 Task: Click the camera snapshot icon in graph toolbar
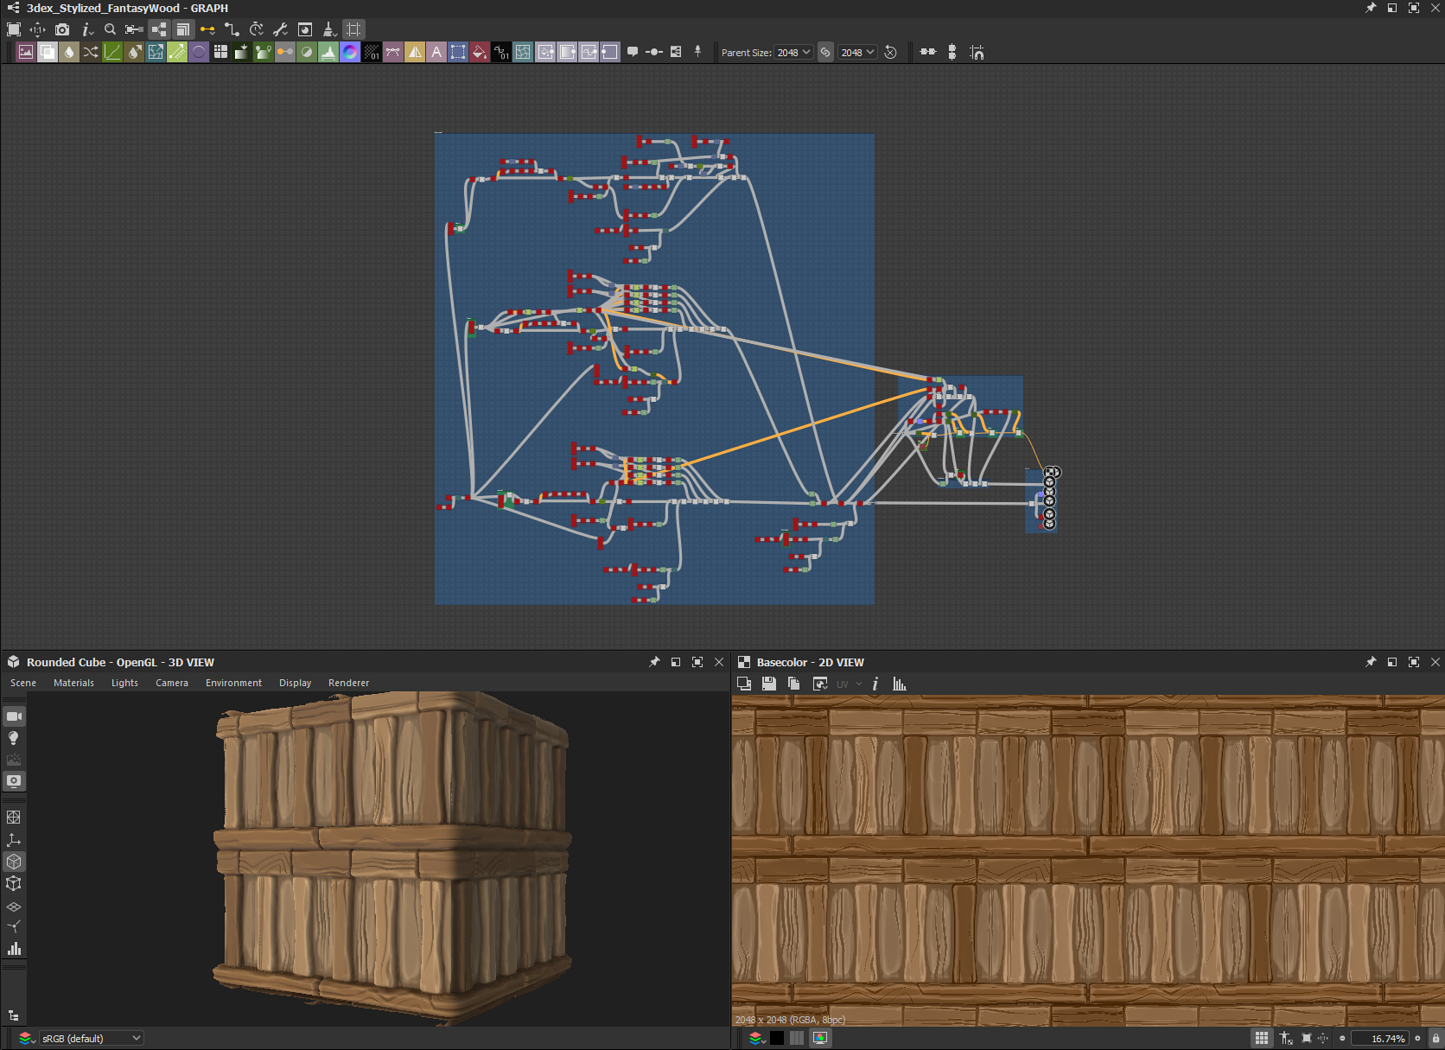[x=62, y=30]
